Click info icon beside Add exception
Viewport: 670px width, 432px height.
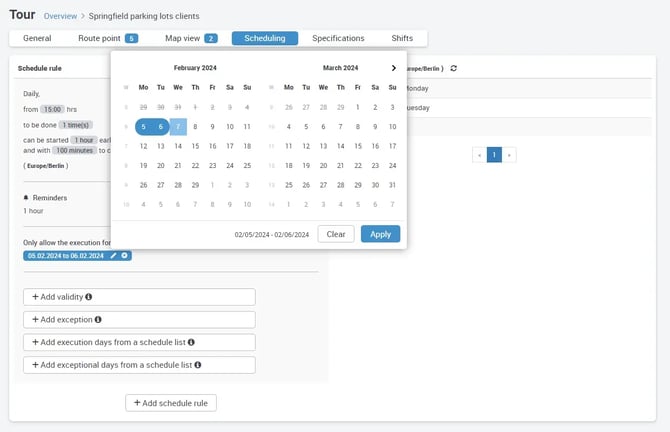pos(98,319)
